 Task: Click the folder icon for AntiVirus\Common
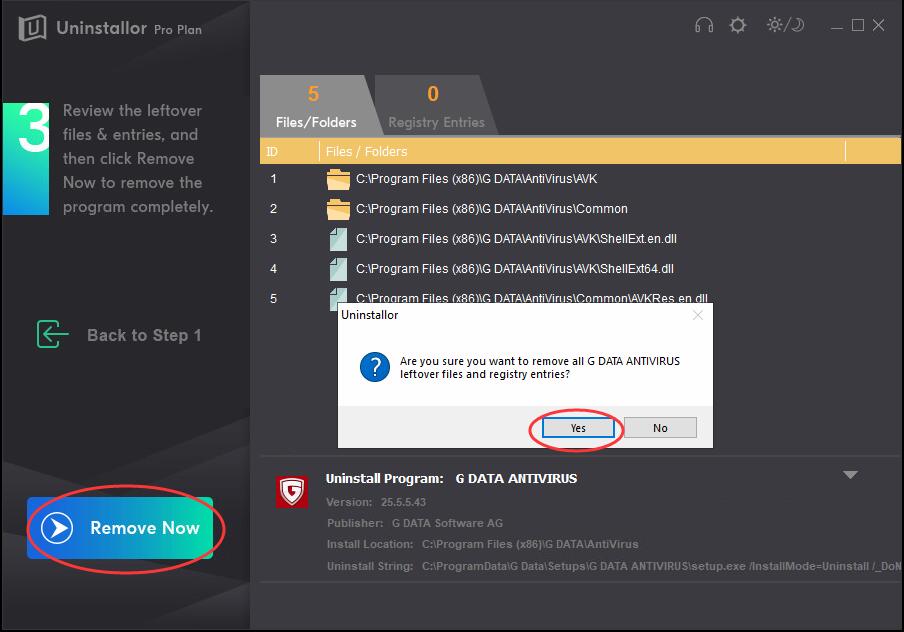338,209
